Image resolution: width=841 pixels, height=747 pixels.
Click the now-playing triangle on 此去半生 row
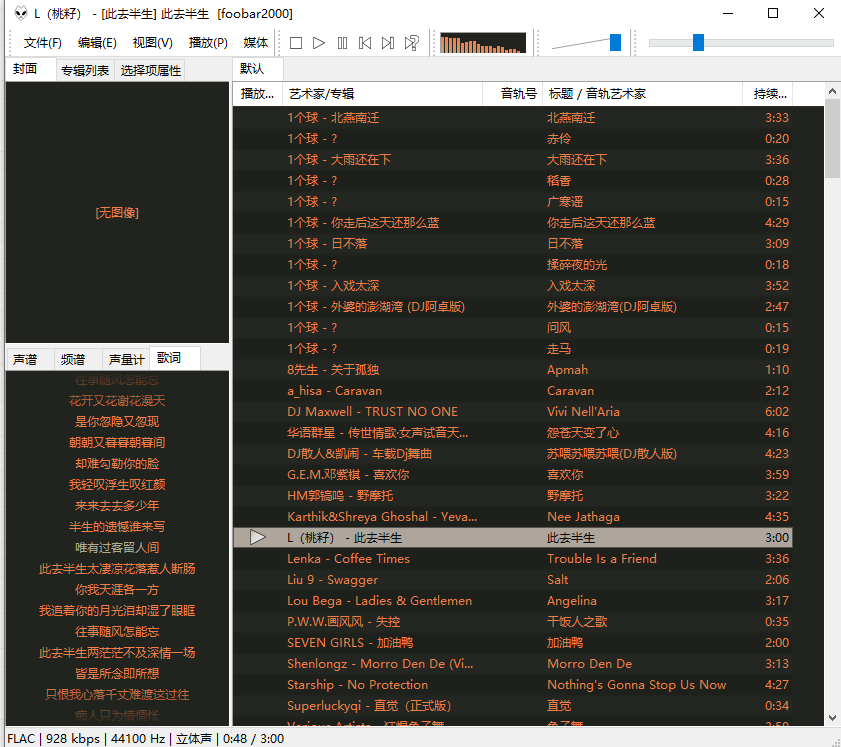pyautogui.click(x=258, y=537)
